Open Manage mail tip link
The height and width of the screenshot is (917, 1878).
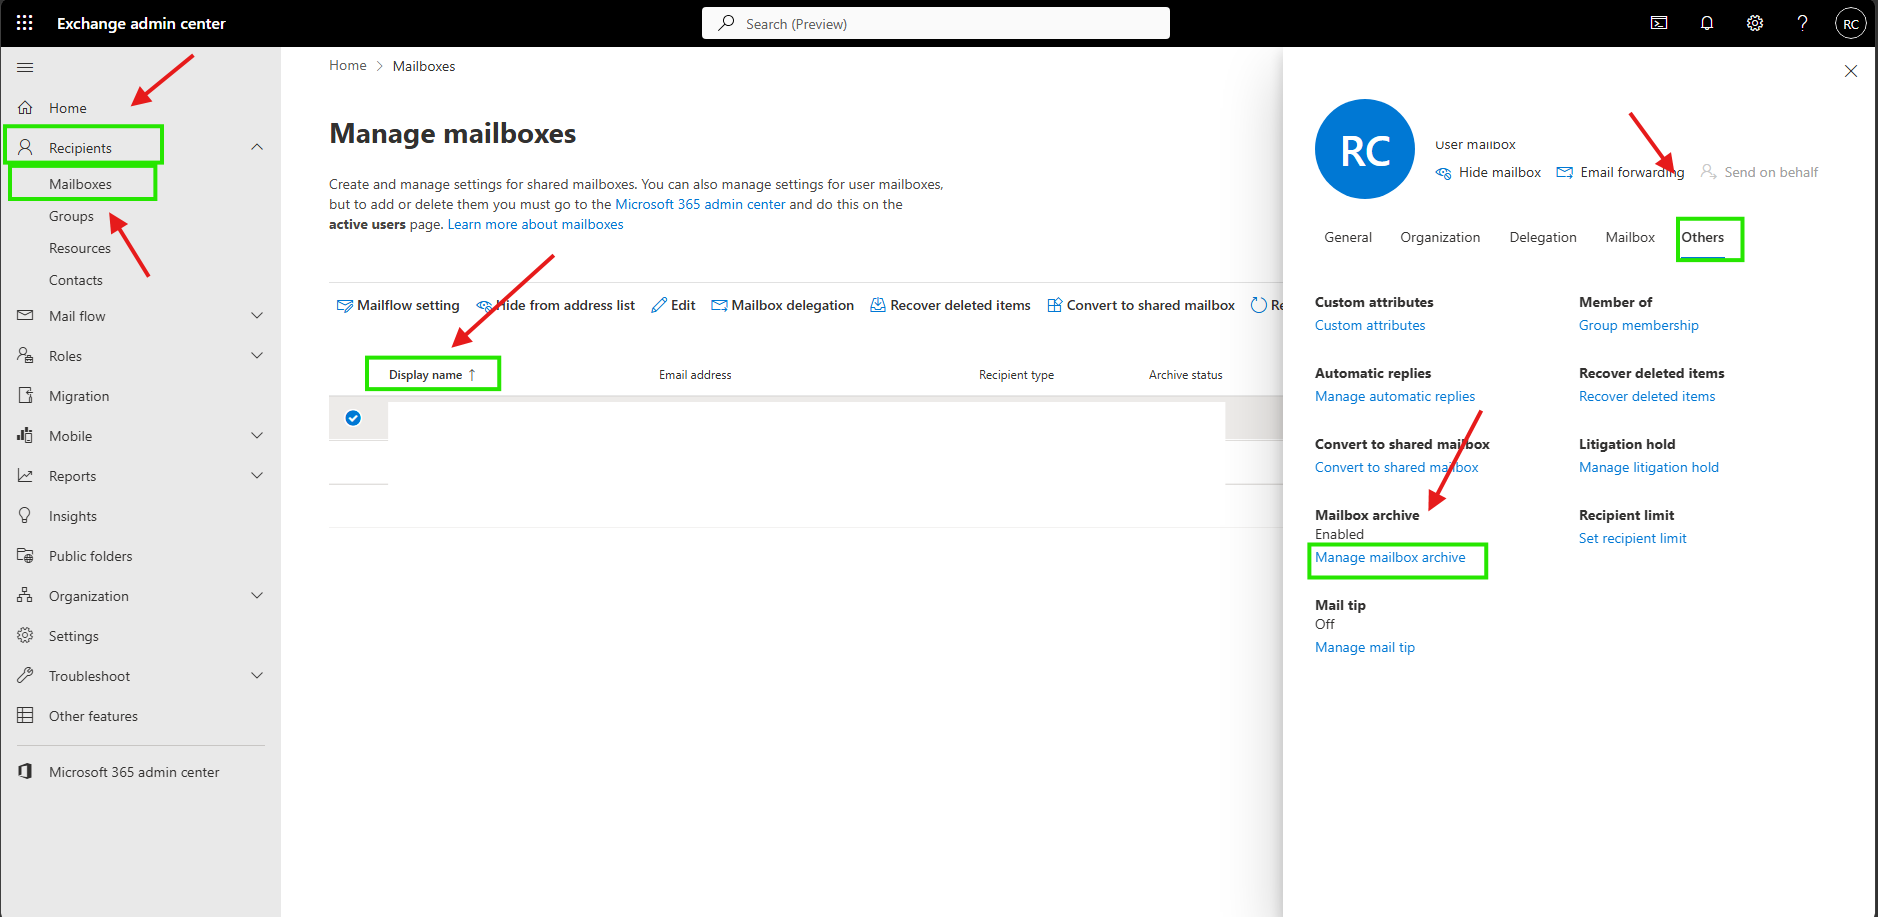pos(1365,647)
